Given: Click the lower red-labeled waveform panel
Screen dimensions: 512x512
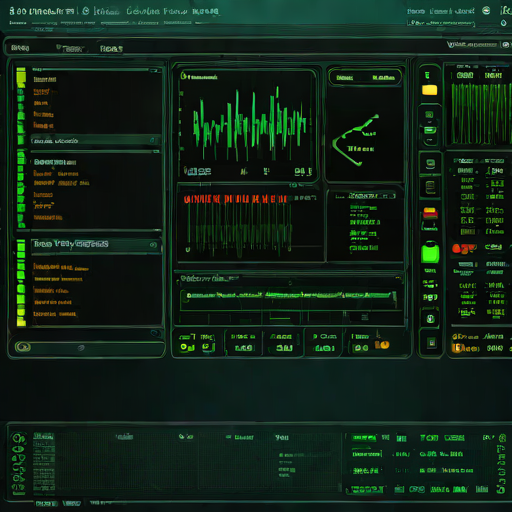Looking at the screenshot, I should pos(250,223).
